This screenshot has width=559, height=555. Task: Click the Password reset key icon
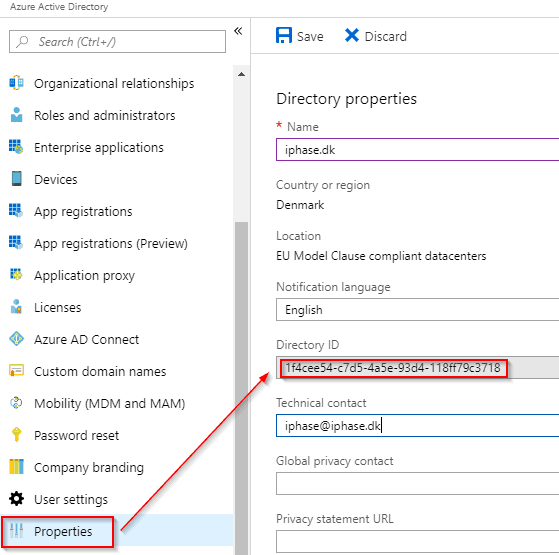16,435
